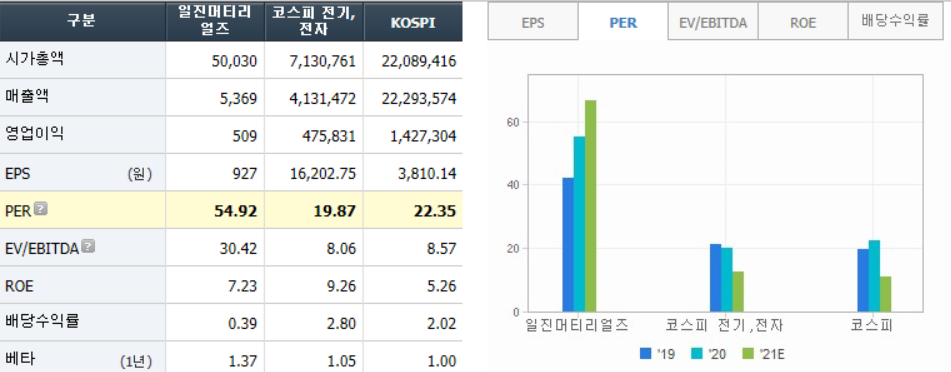951x372 pixels.
Task: Click the PER value 22.35
Action: [434, 211]
